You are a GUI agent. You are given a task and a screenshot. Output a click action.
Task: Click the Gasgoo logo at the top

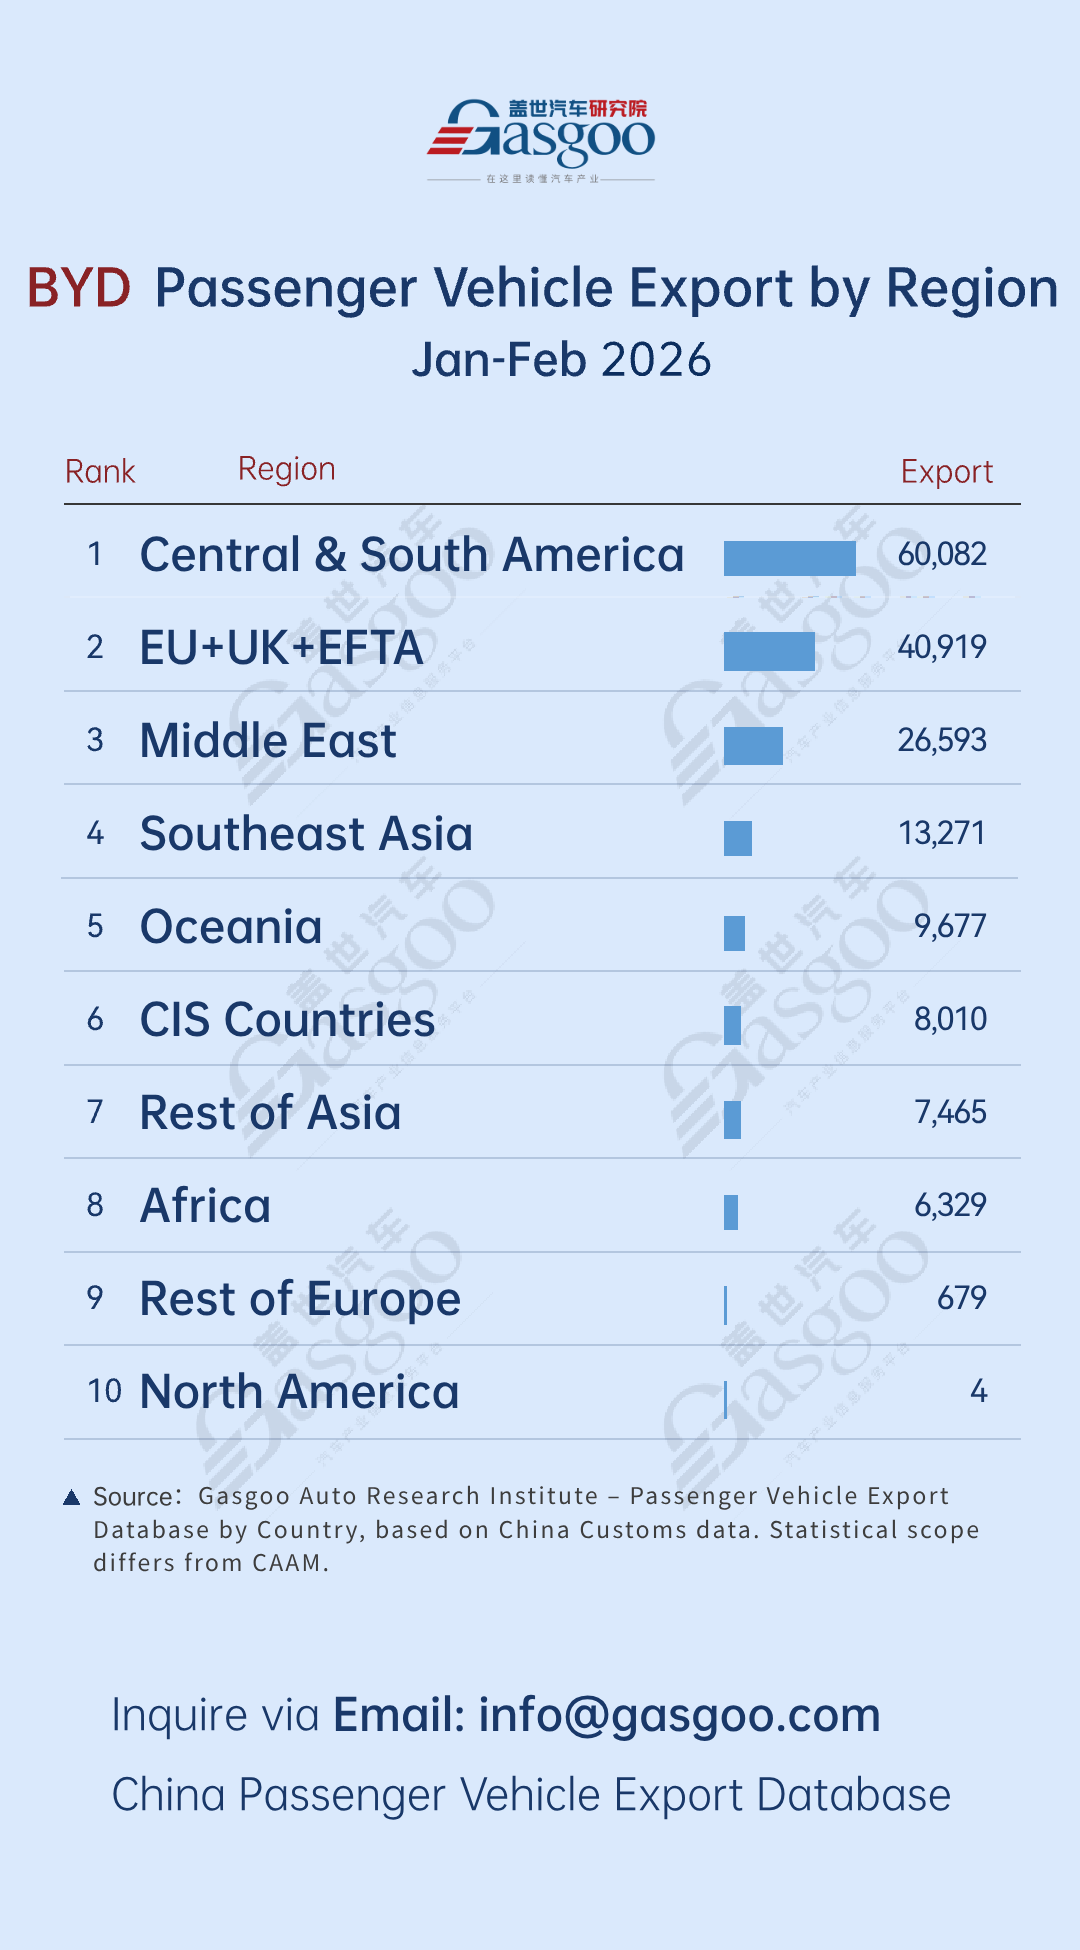(x=541, y=136)
